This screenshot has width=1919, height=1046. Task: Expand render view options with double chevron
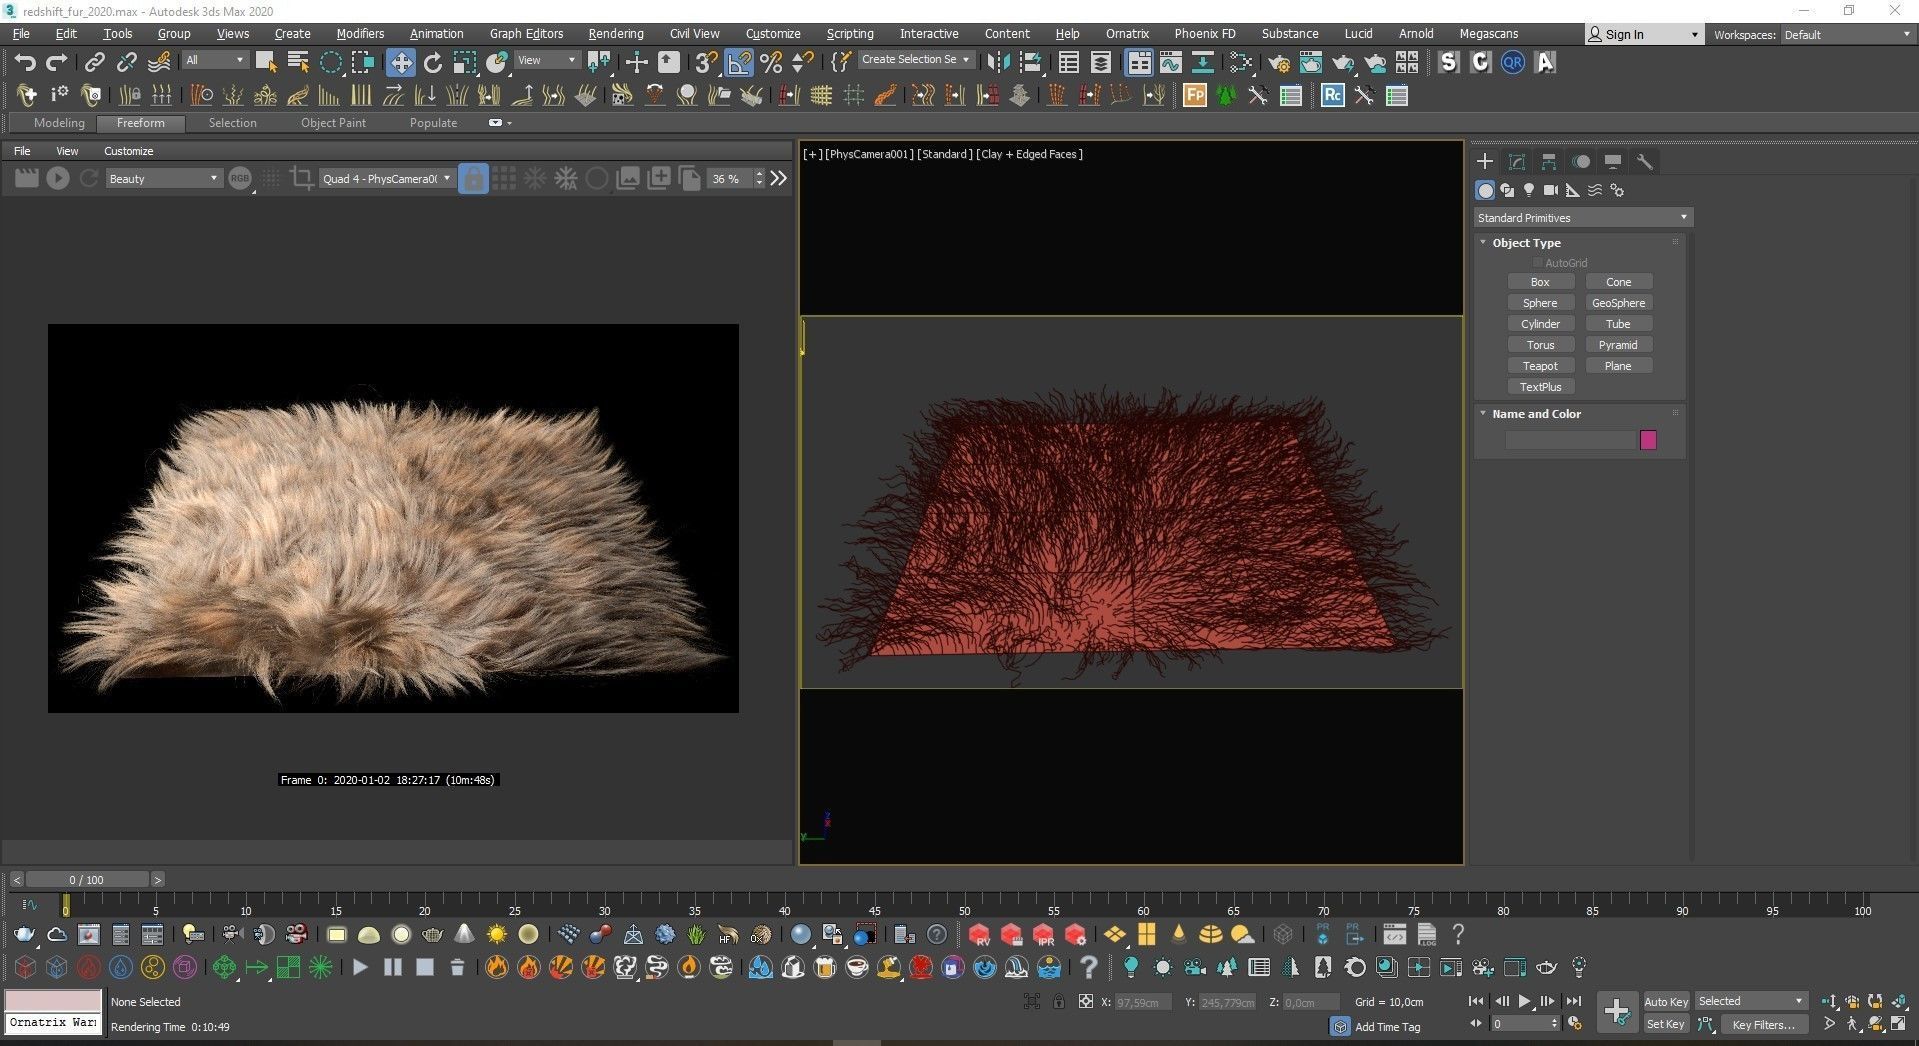[x=779, y=178]
